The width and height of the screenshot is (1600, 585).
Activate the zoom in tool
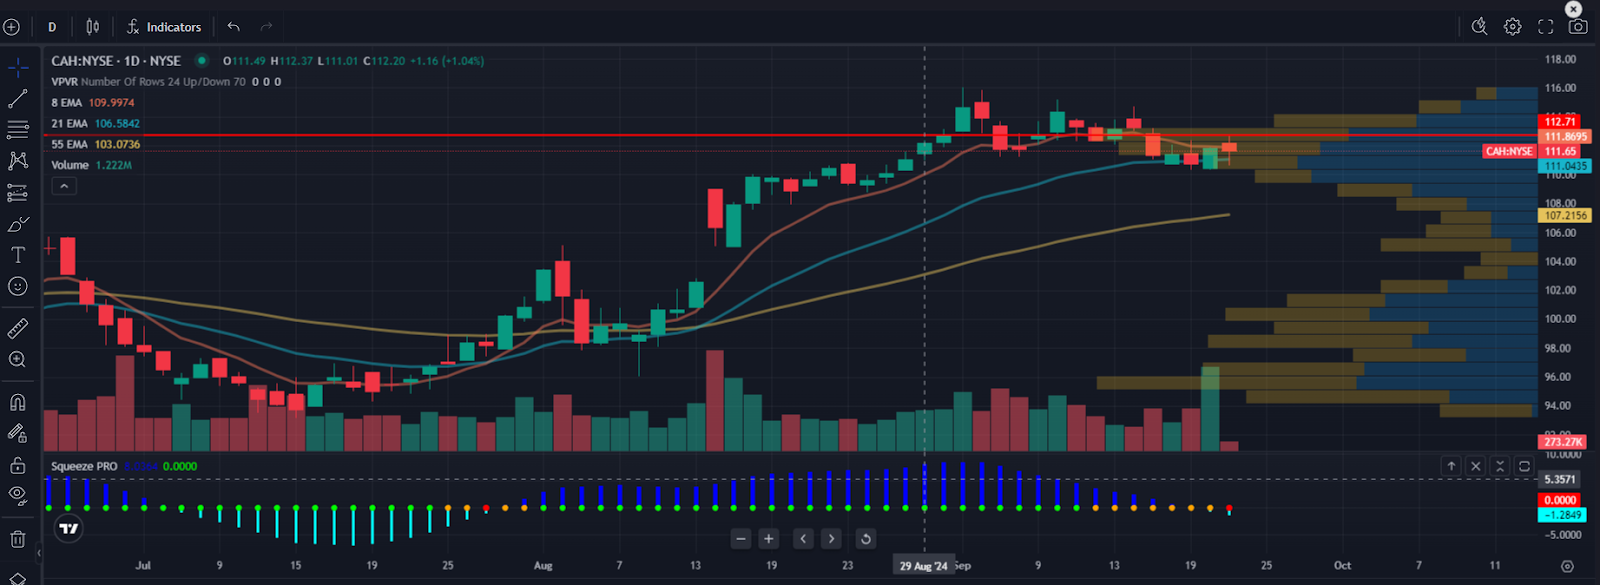point(18,360)
